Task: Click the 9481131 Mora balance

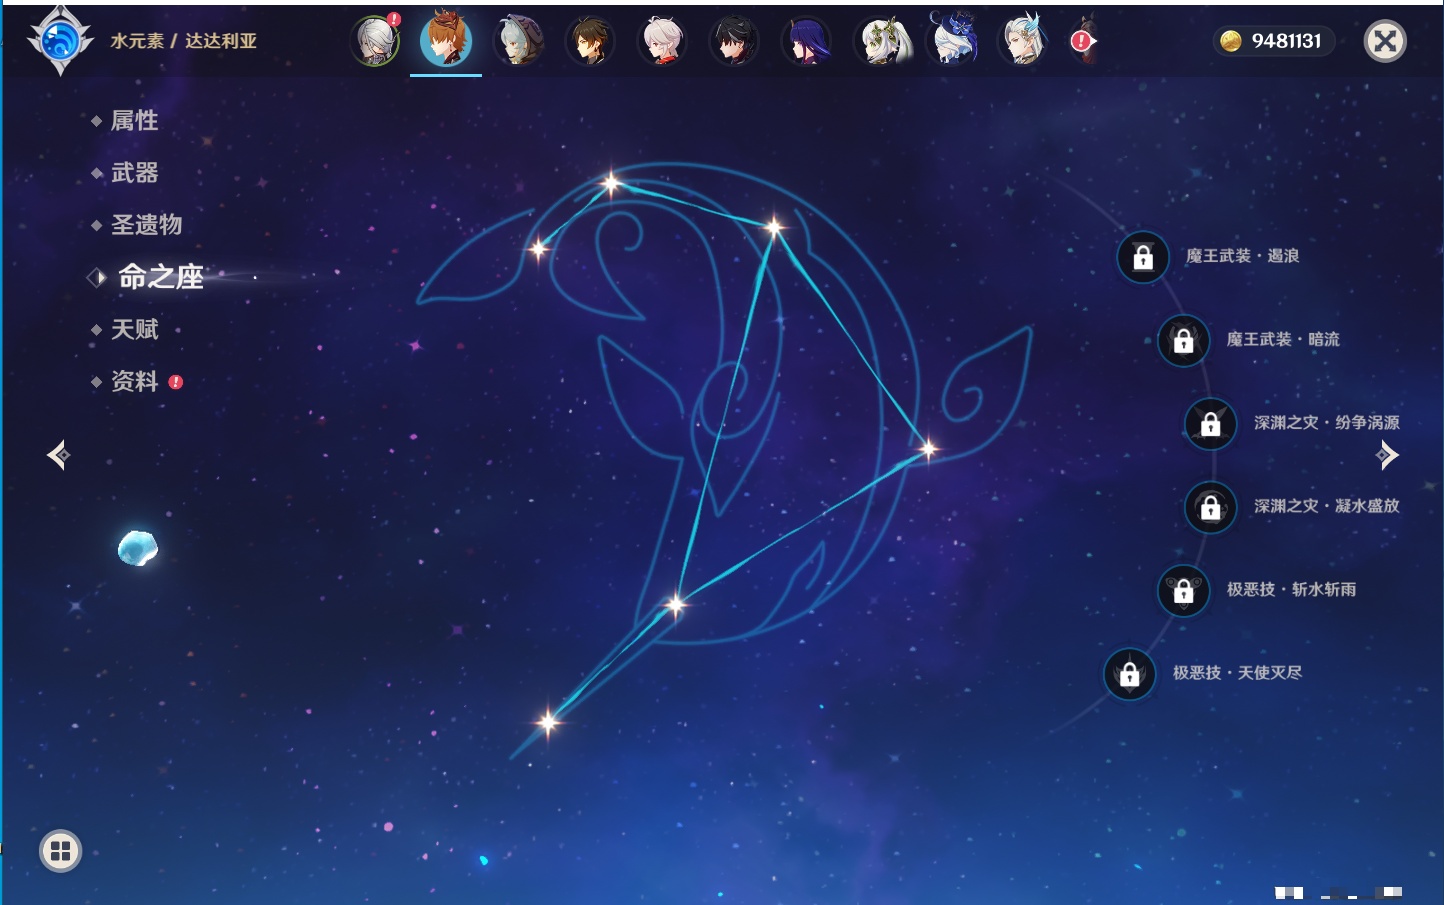Action: pos(1286,41)
